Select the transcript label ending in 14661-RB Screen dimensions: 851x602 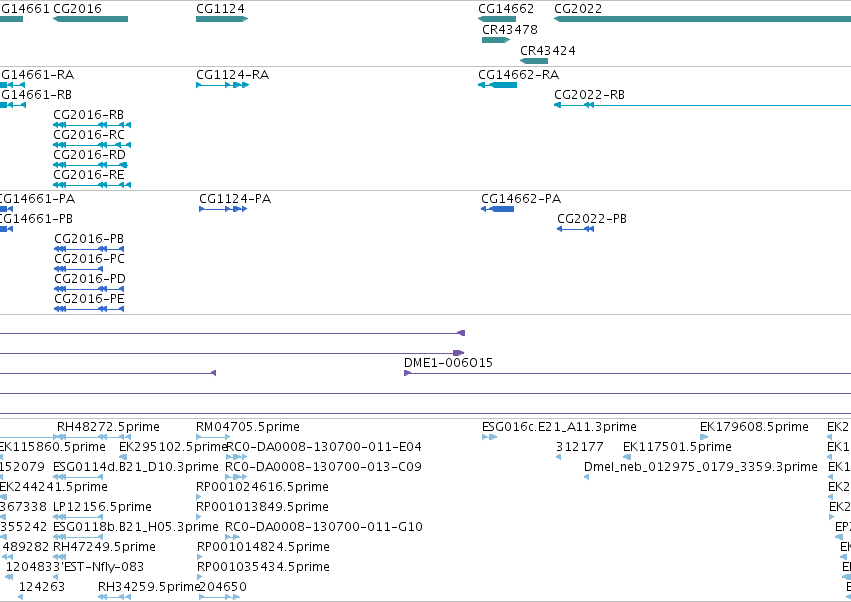(36, 94)
